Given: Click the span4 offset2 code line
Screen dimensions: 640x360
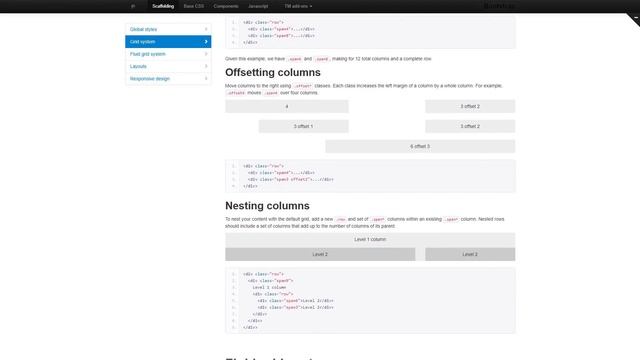Looking at the screenshot, I should coord(291,179).
